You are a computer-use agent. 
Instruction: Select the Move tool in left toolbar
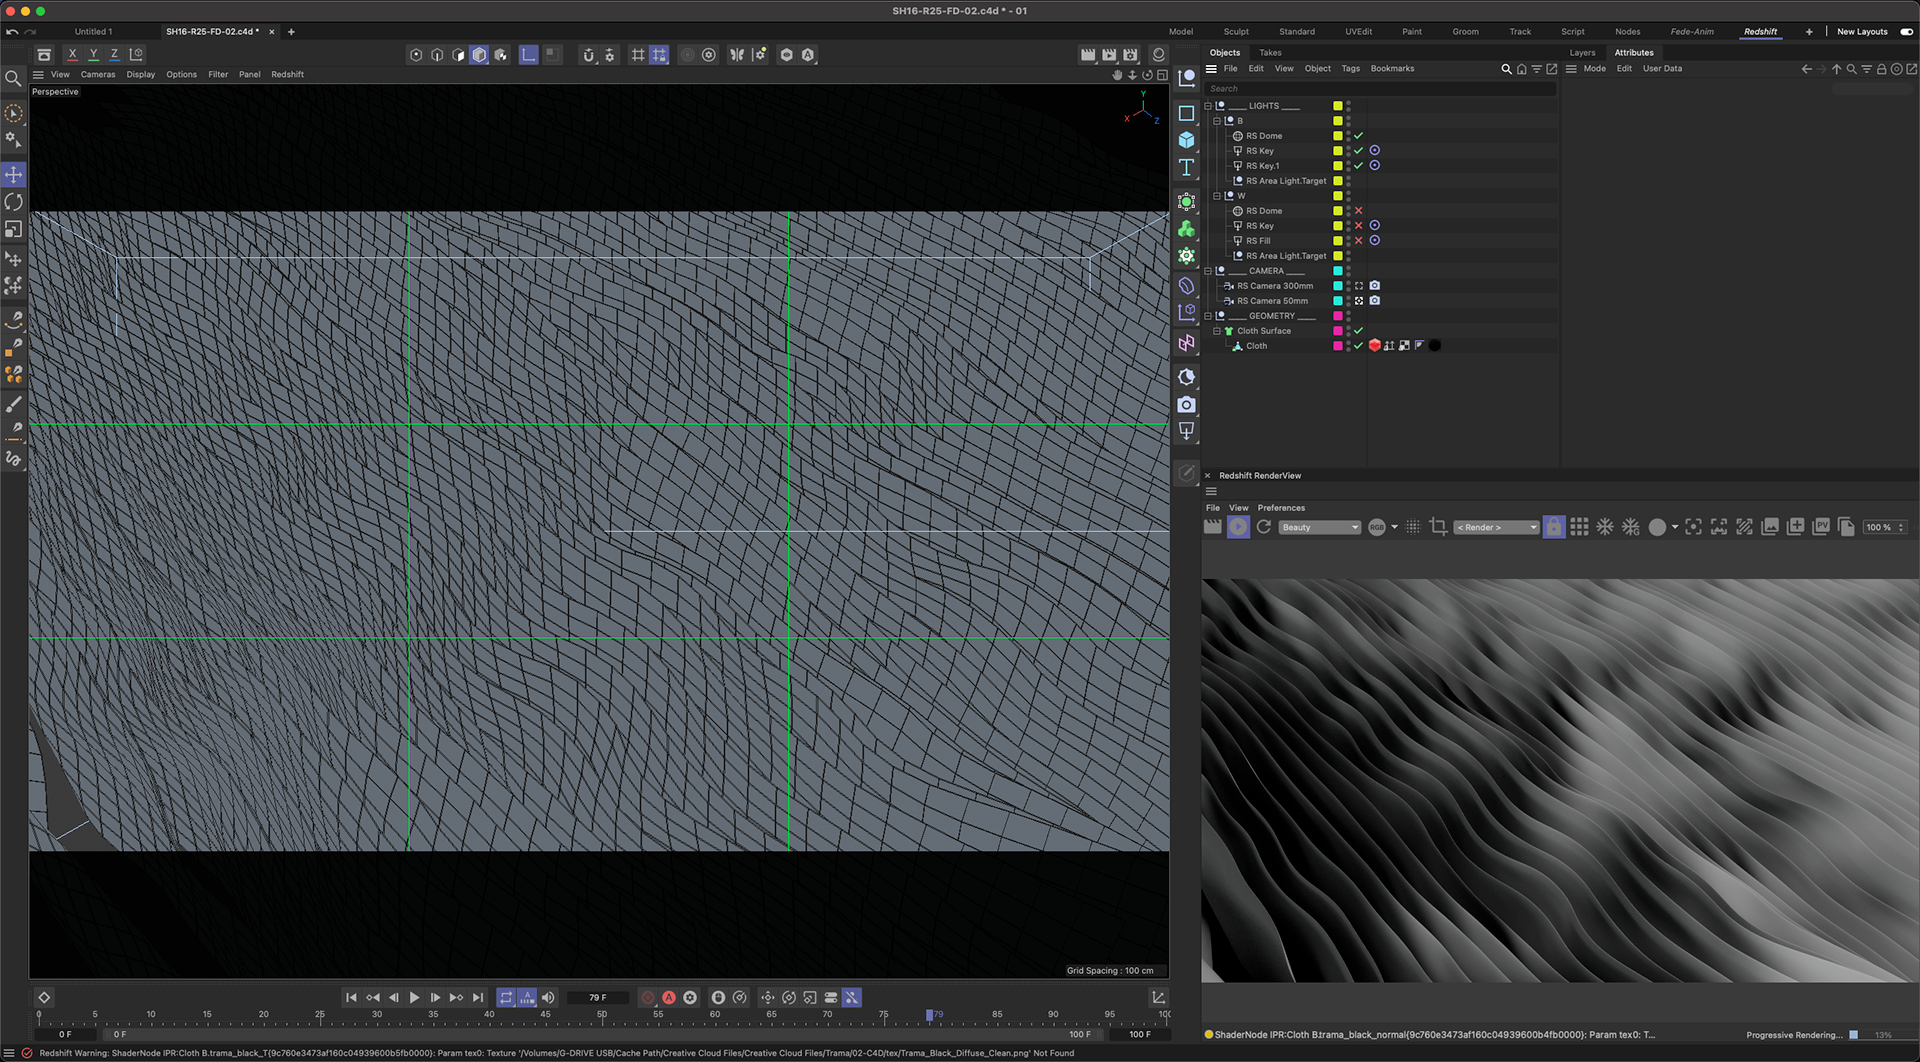click(14, 175)
